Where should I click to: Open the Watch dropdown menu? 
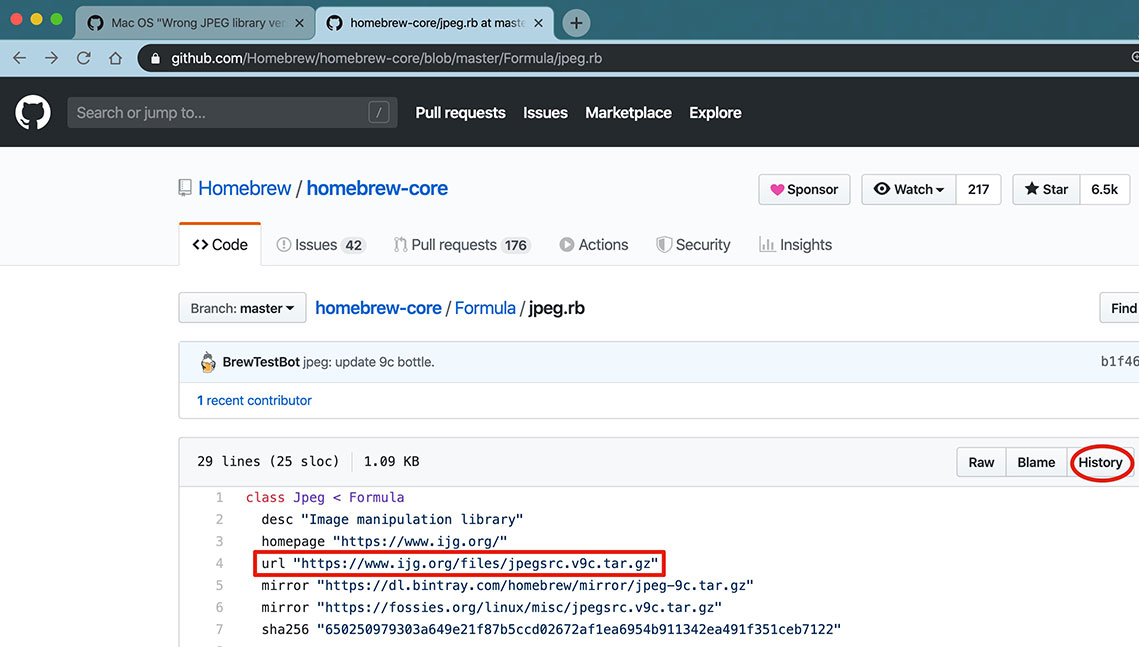coord(908,189)
